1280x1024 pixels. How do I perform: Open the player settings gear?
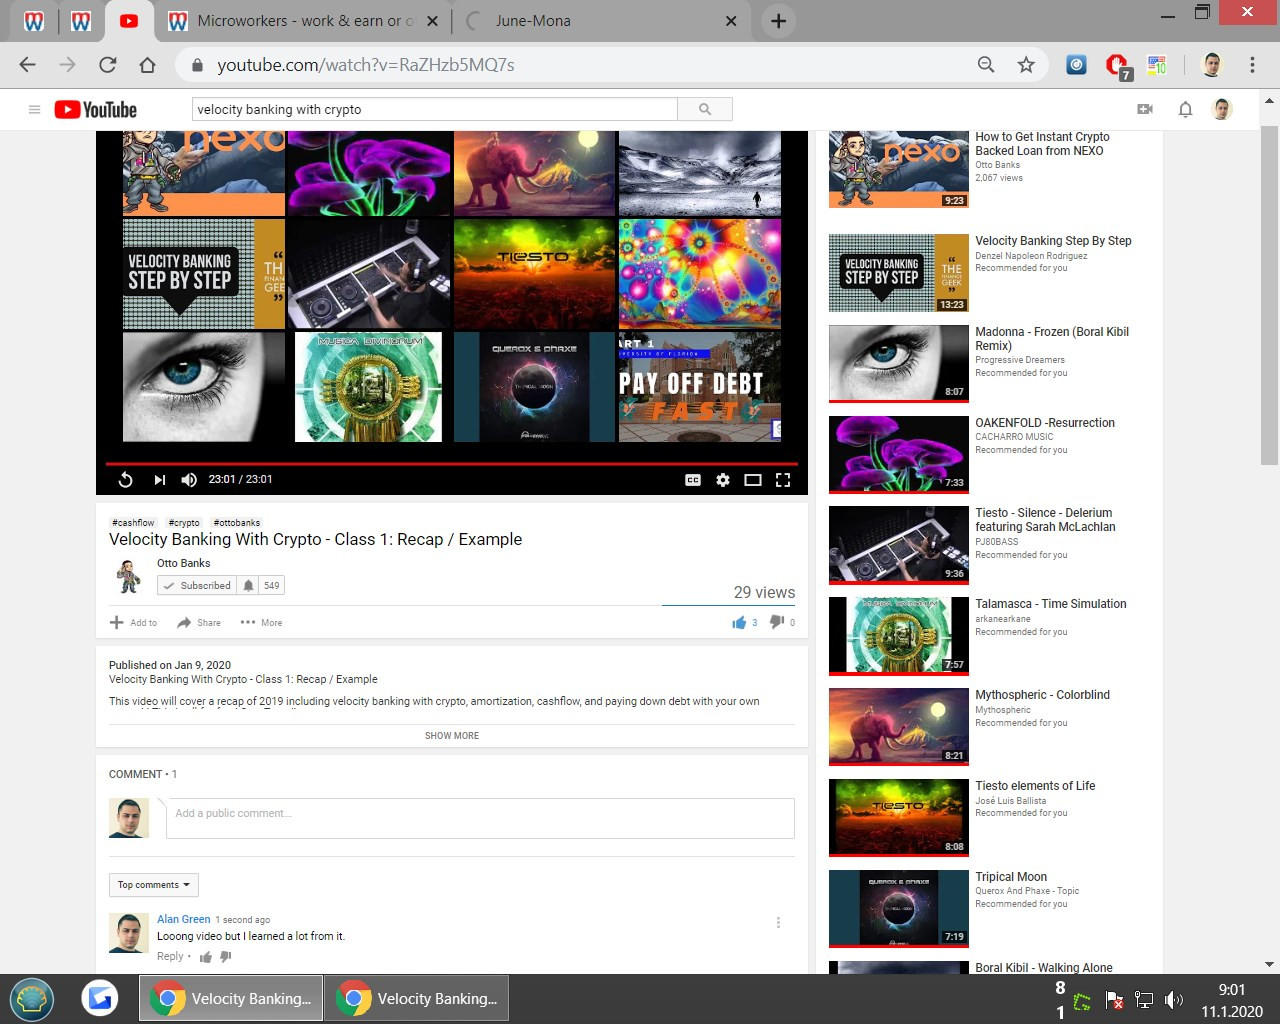[x=723, y=480]
